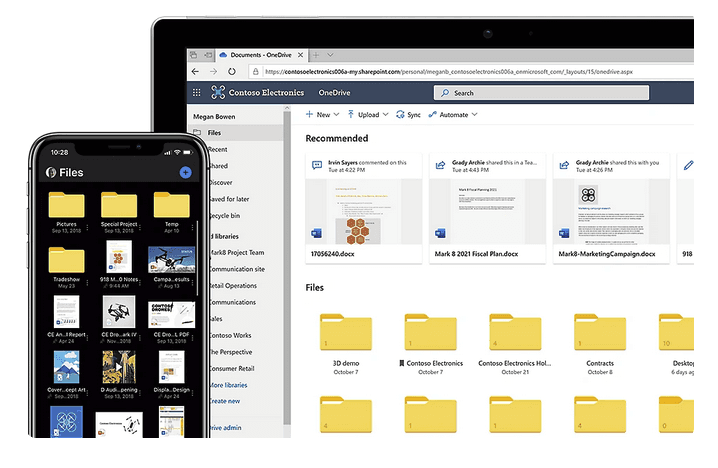718x468 pixels.
Task: Open a new browser tab
Action: click(x=315, y=55)
